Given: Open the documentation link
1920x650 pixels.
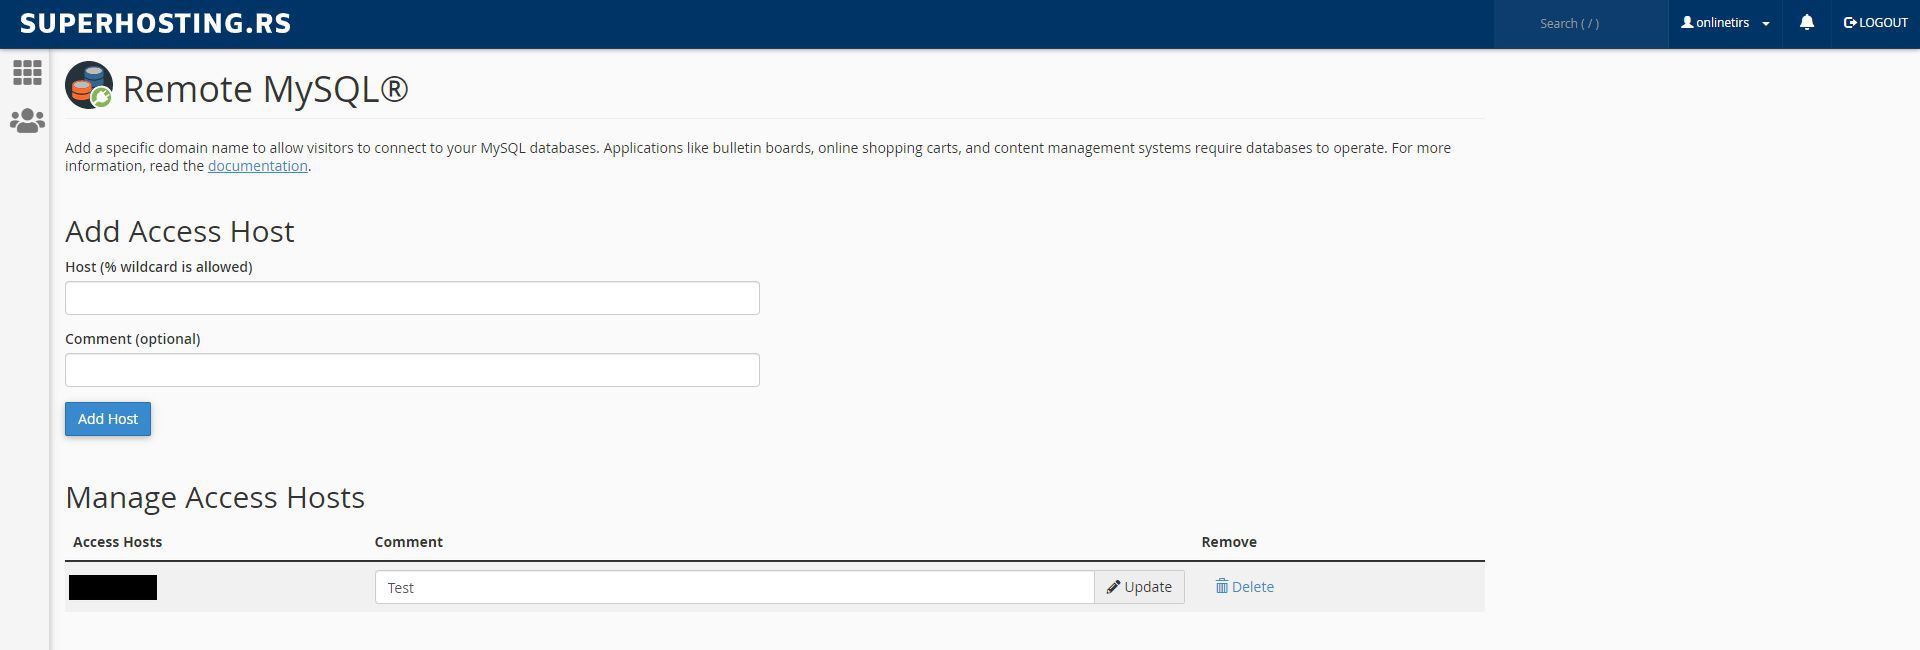Looking at the screenshot, I should click(257, 166).
